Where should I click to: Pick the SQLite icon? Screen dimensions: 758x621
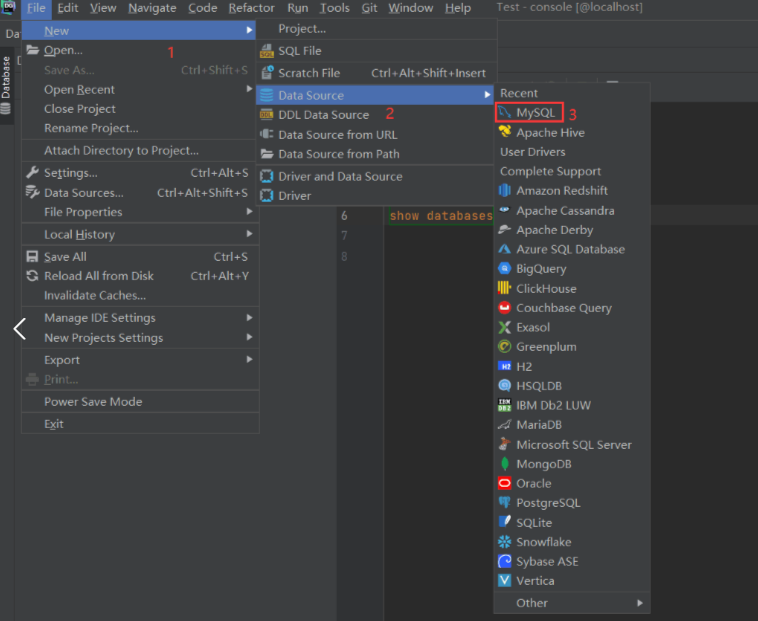[504, 522]
